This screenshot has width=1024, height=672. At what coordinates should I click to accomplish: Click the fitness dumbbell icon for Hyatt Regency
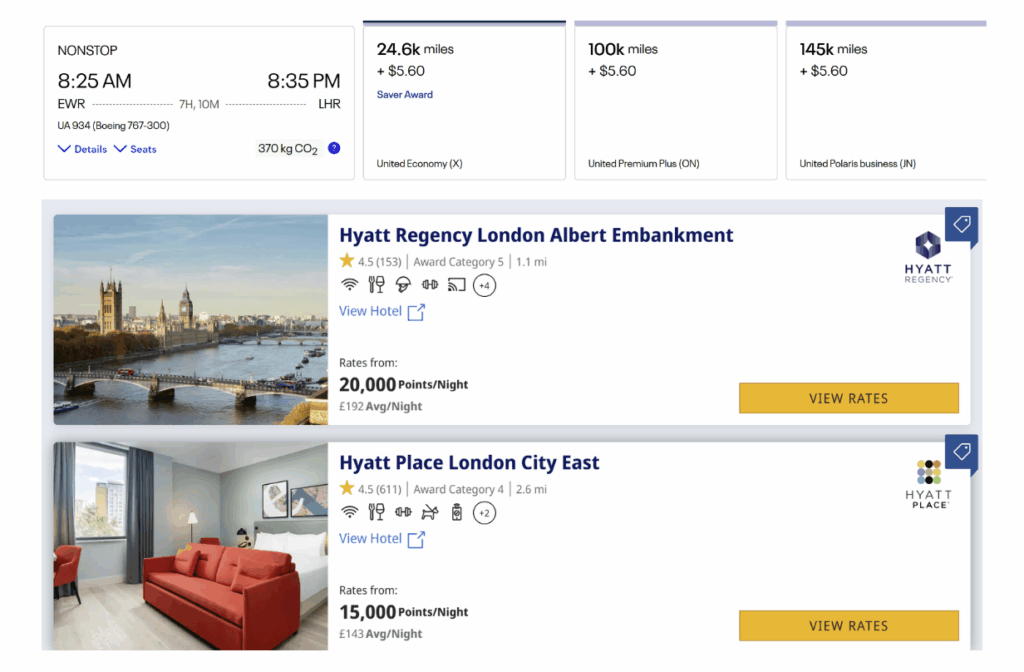click(x=430, y=285)
